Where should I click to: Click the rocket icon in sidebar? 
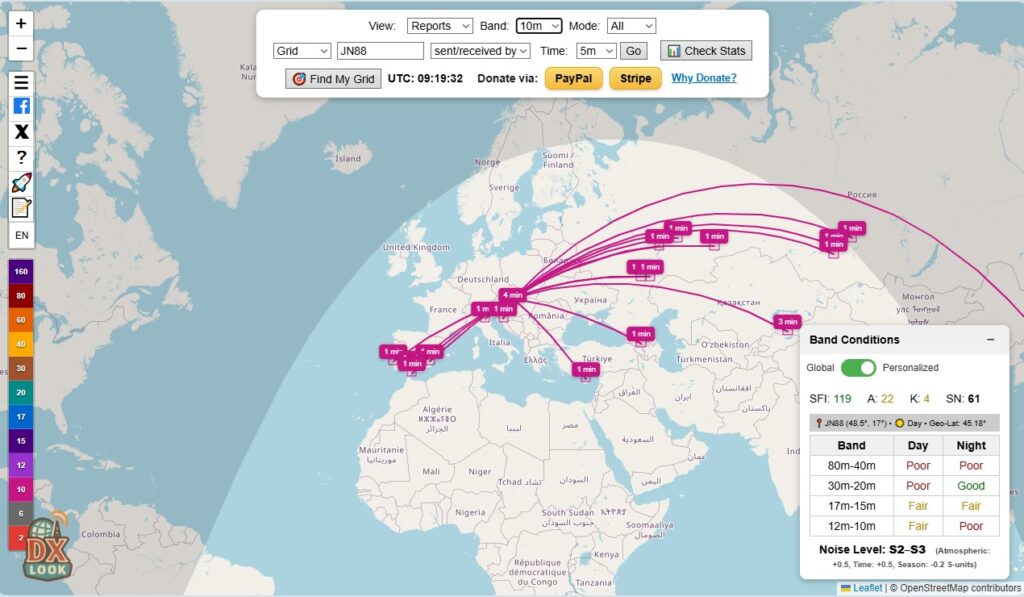[21, 182]
